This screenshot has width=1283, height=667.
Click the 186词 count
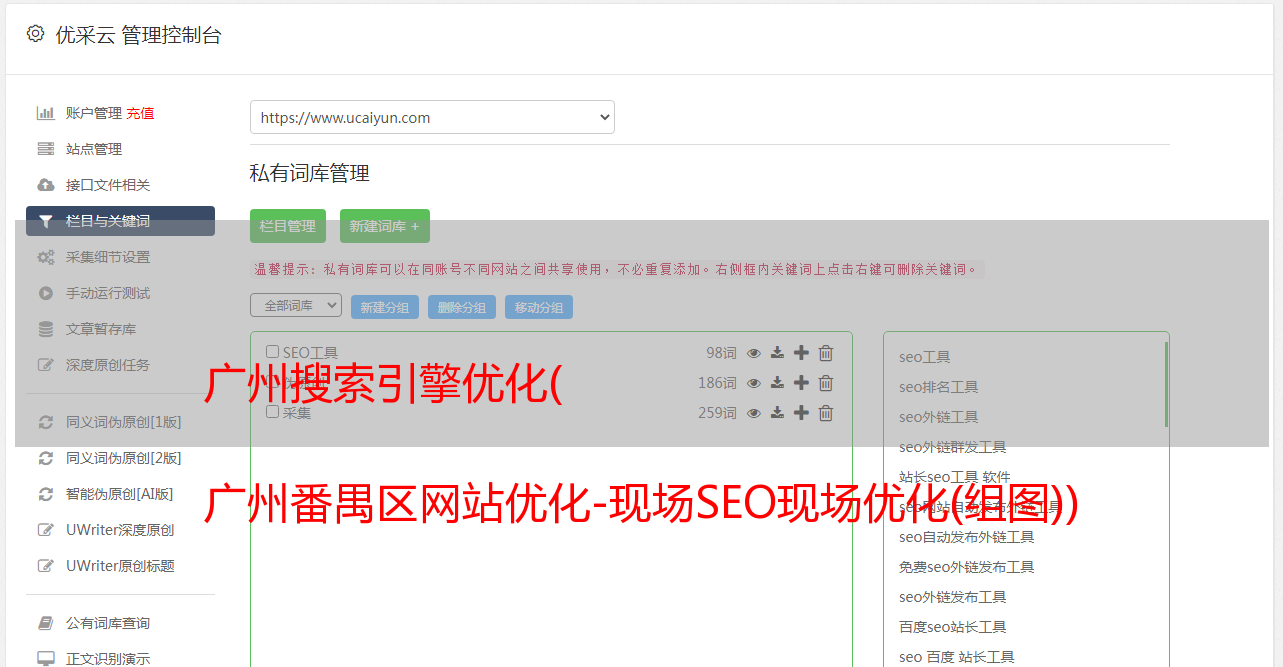click(717, 383)
